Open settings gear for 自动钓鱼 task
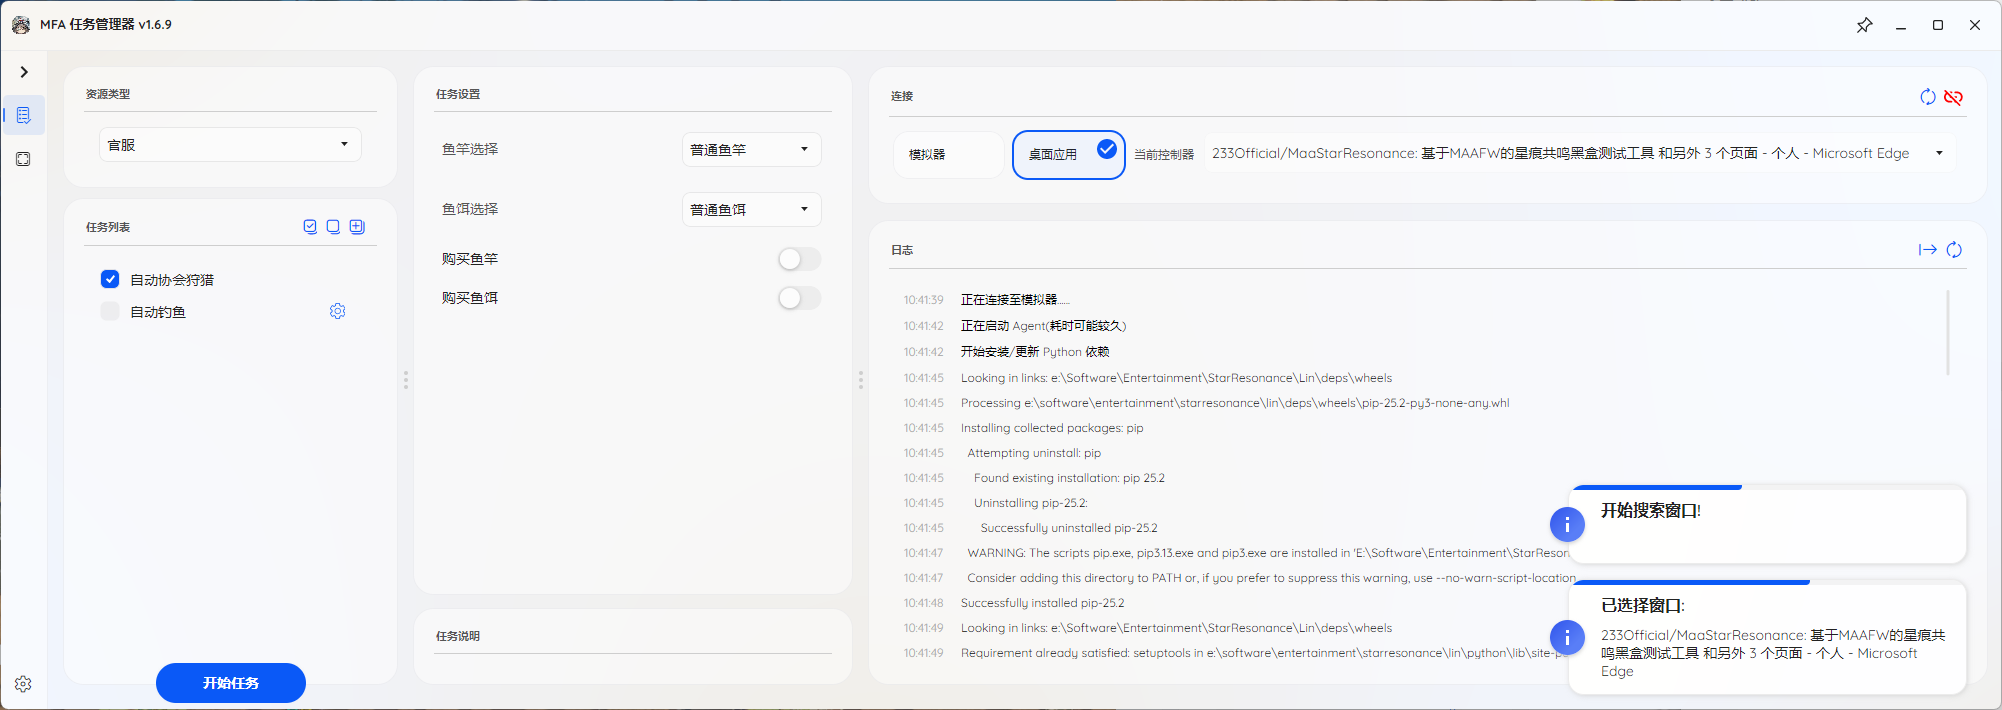Screen dimensions: 2002x710 (x=338, y=312)
